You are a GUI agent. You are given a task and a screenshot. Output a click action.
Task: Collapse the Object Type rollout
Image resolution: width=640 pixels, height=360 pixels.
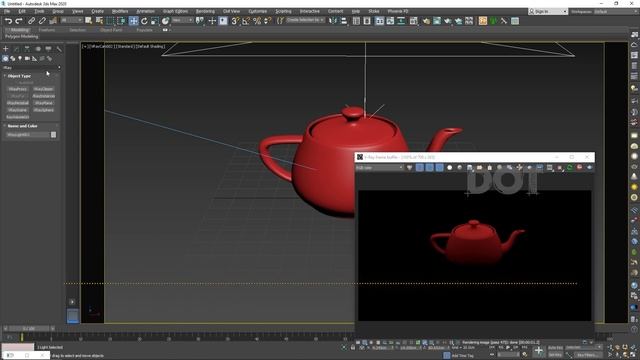pyautogui.click(x=19, y=76)
